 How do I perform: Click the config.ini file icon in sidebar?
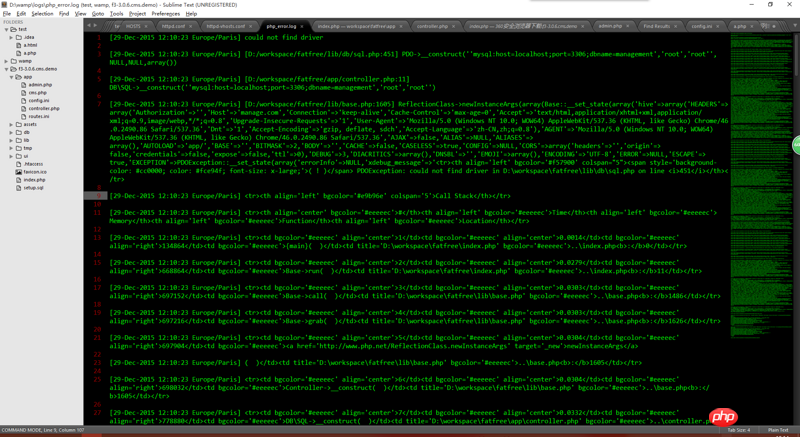[x=23, y=101]
